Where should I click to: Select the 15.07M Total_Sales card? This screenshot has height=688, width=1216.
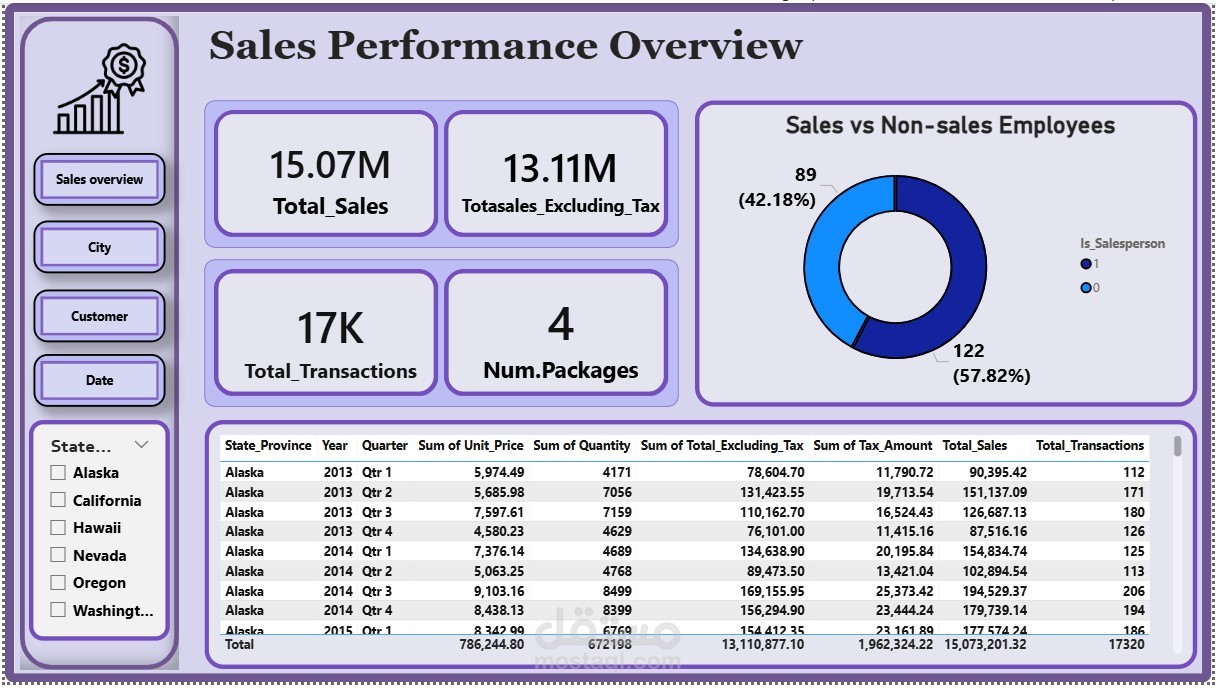click(326, 174)
